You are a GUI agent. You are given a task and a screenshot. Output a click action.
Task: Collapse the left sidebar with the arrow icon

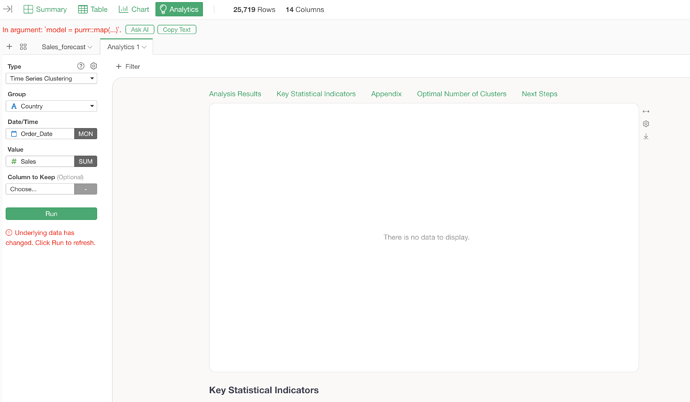tap(8, 9)
